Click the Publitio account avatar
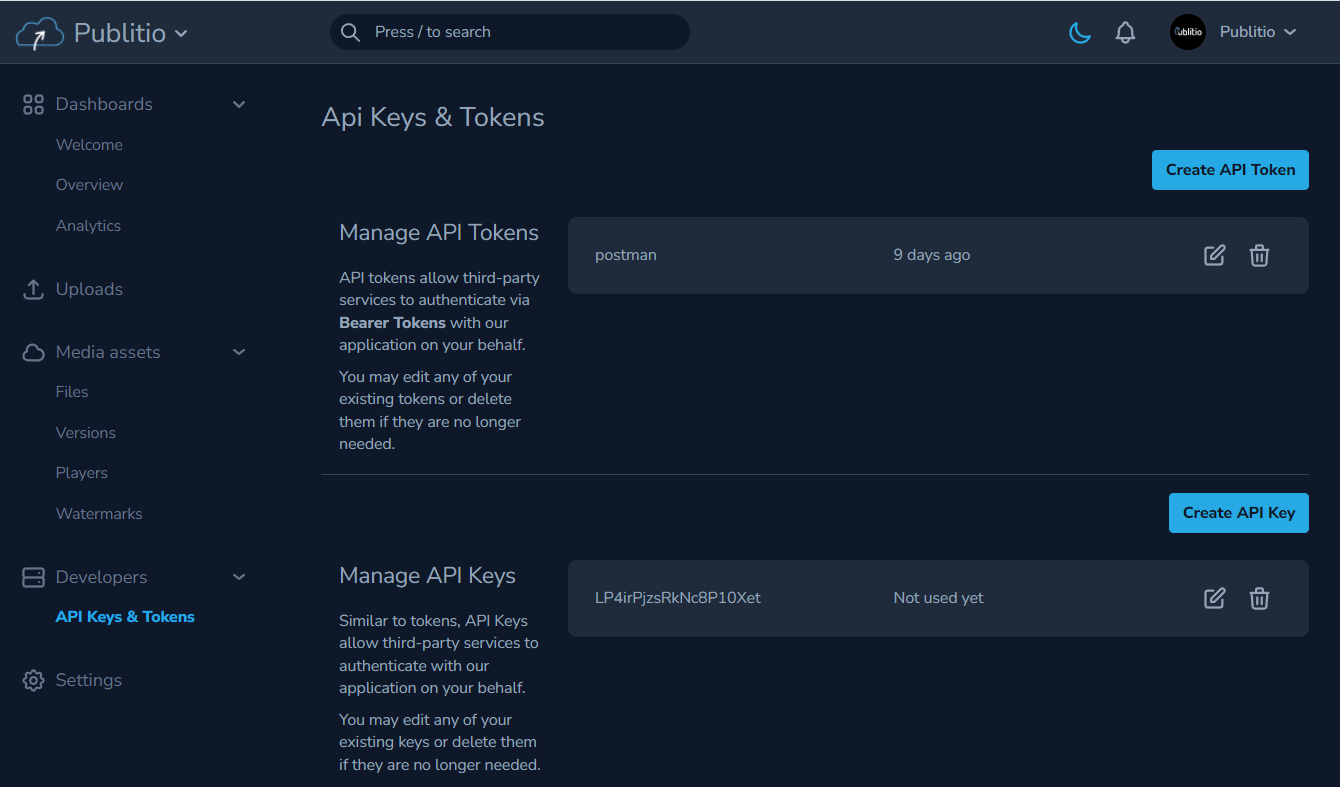1340x787 pixels. click(1188, 32)
